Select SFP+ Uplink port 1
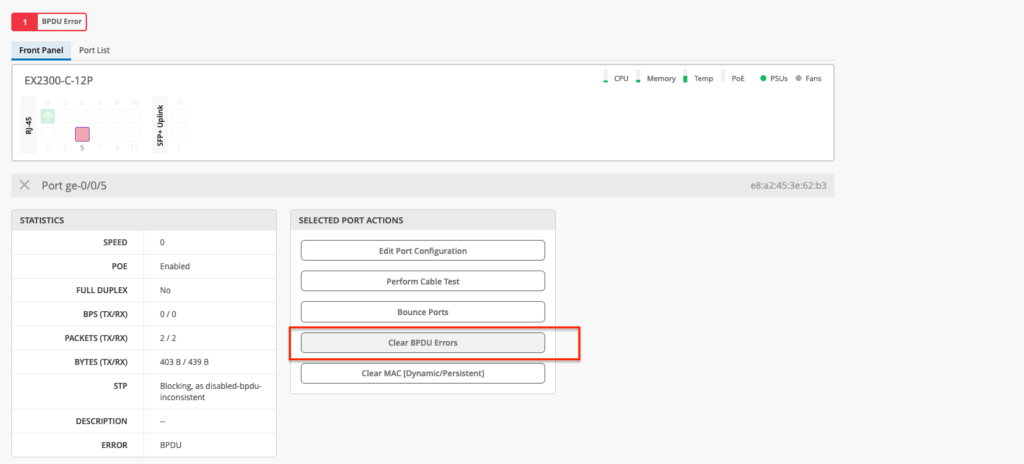The width and height of the screenshot is (1024, 464). click(179, 134)
